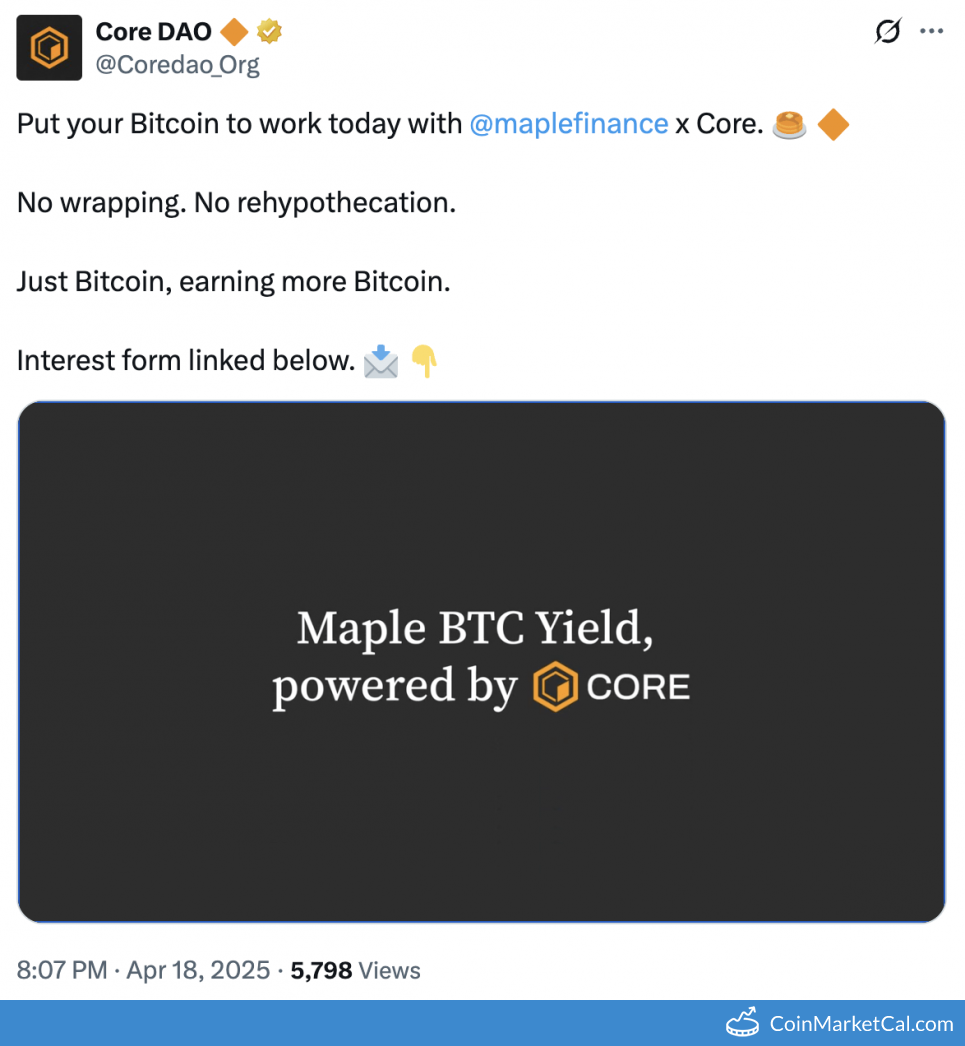Click the gold verified checkmark badge
Screen dimensions: 965x1046
pyautogui.click(x=269, y=32)
